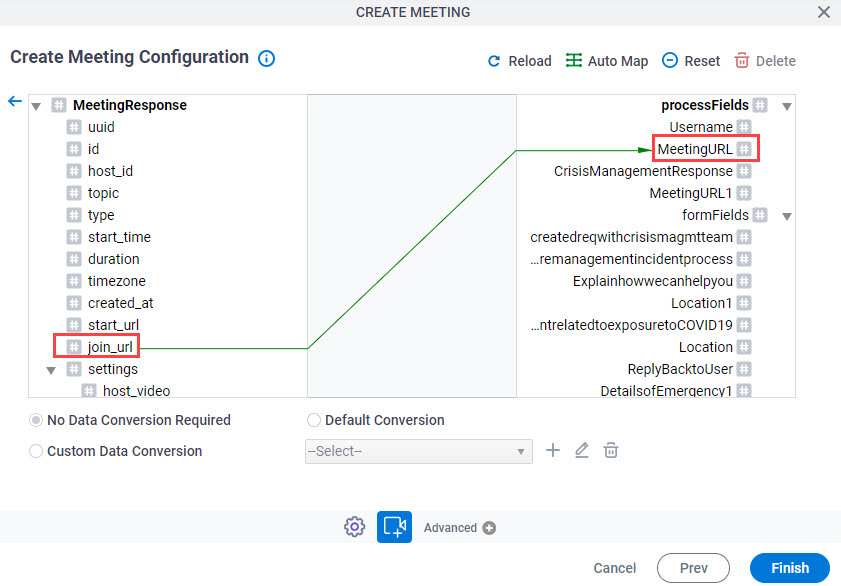This screenshot has width=841, height=586.
Task: Open the create meeting camera tab
Action: click(x=394, y=527)
